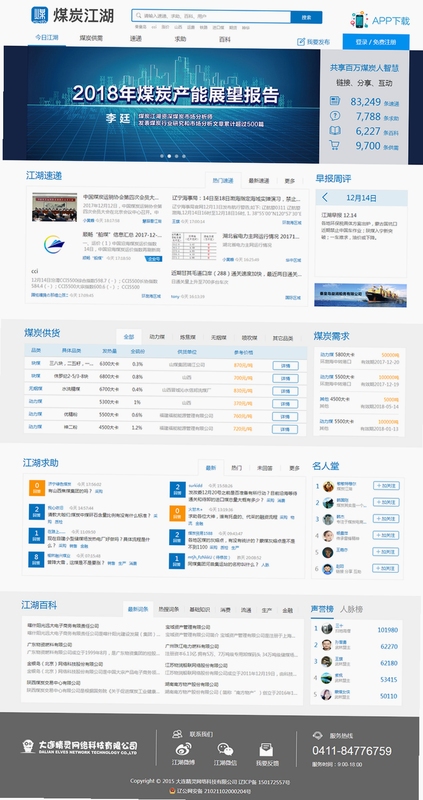The height and width of the screenshot is (800, 423).
Task: Click 加关注 for the sixth 名人堂 person
Action: point(386,567)
